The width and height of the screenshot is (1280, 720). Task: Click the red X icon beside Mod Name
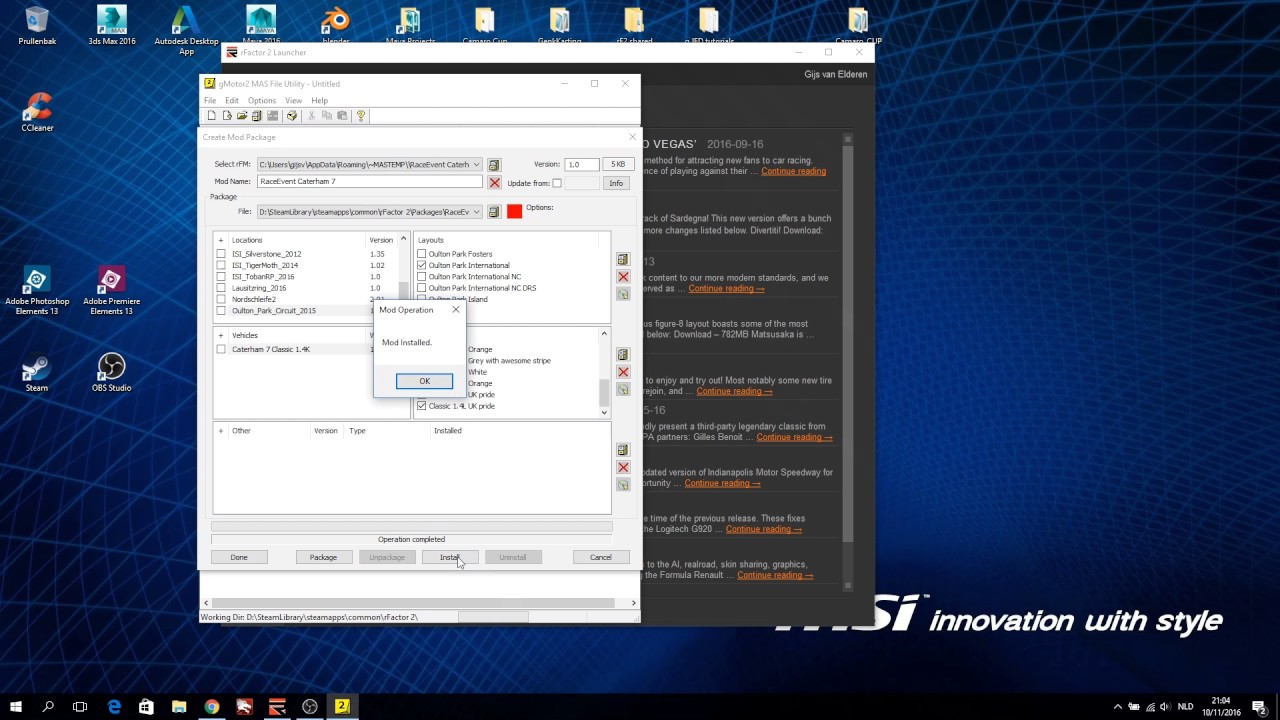(494, 183)
